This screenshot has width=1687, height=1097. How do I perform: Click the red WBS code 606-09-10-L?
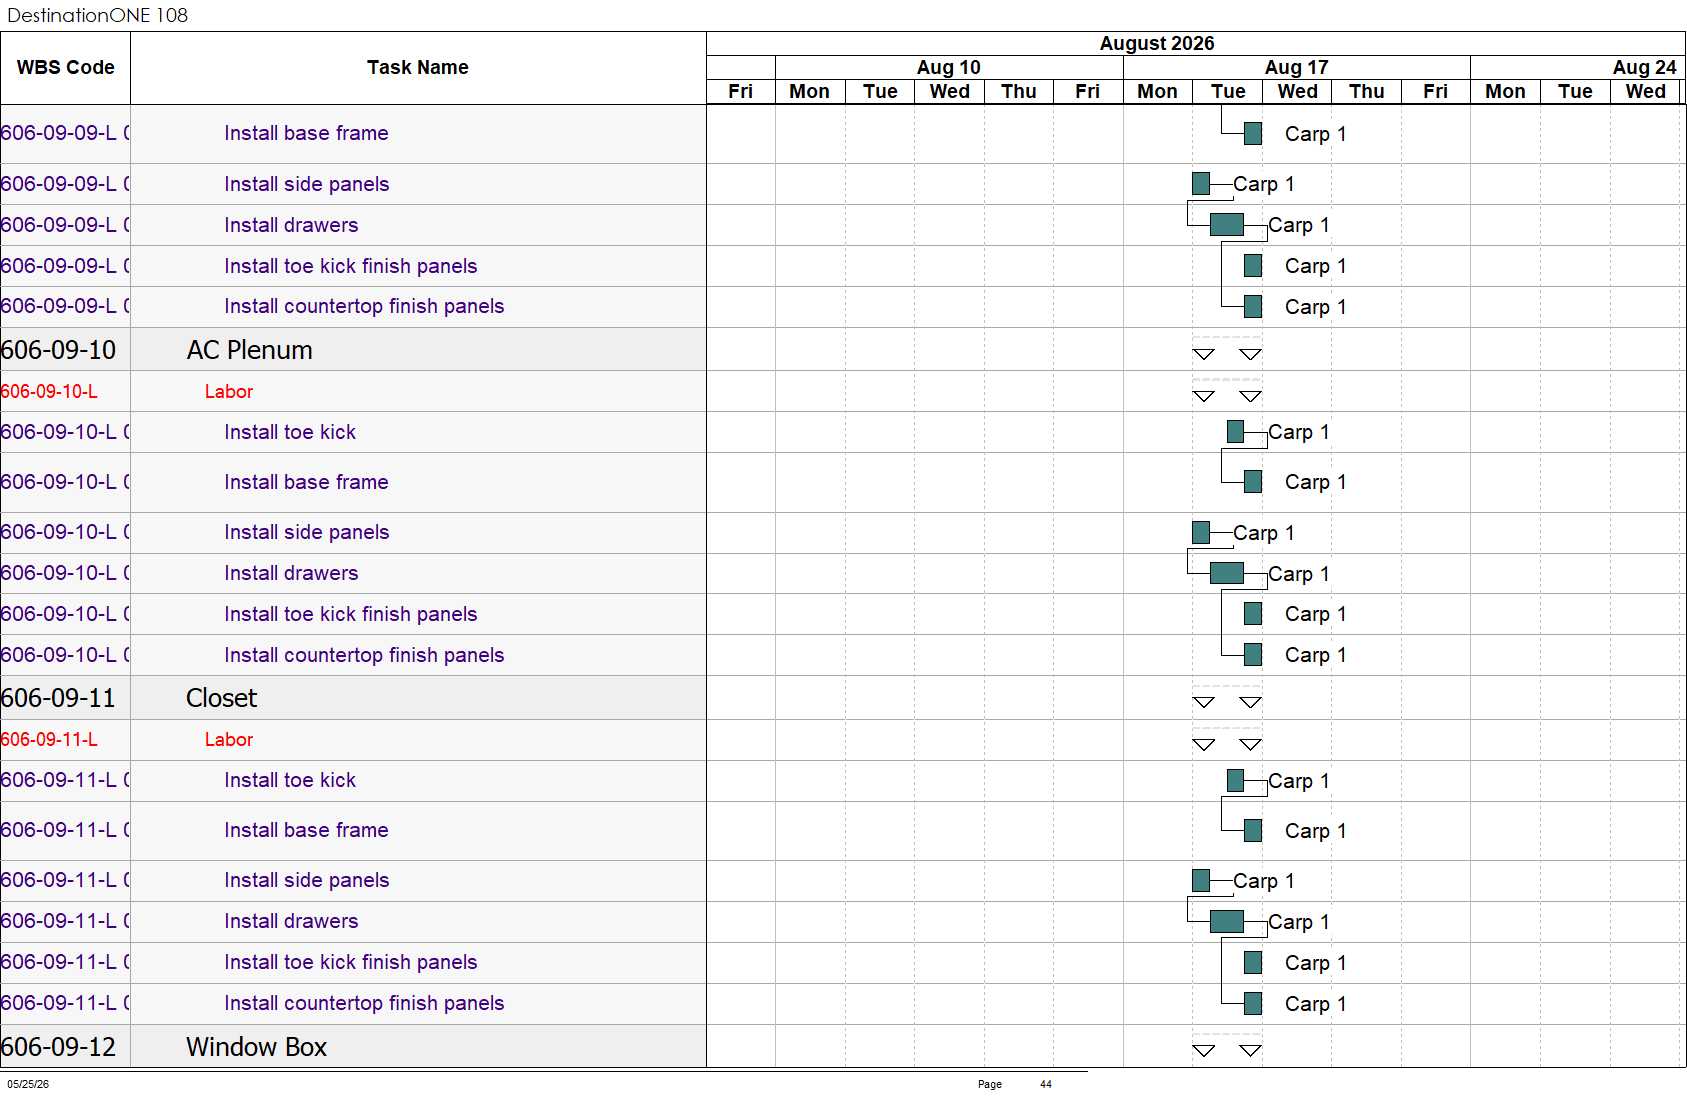(x=49, y=392)
